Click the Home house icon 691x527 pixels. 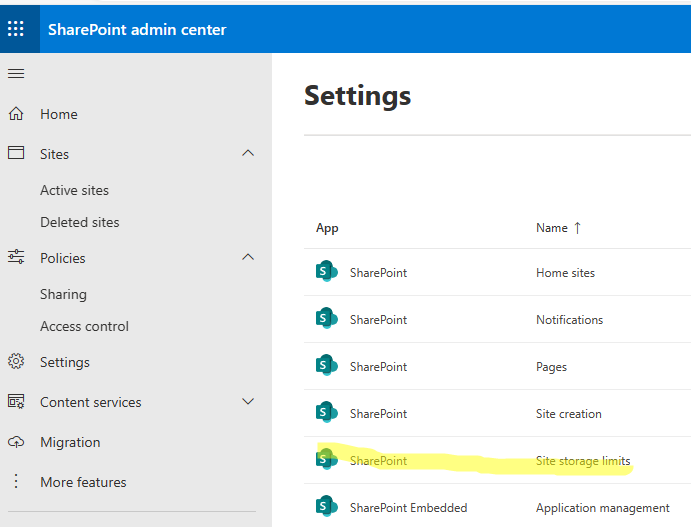(16, 114)
